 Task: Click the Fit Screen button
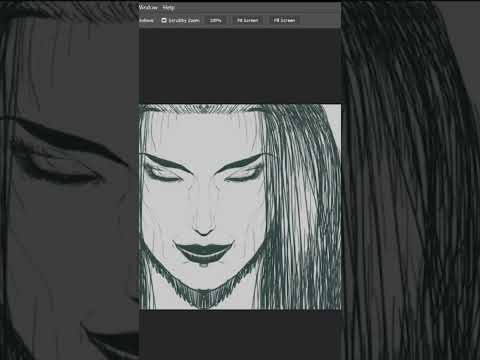click(247, 20)
